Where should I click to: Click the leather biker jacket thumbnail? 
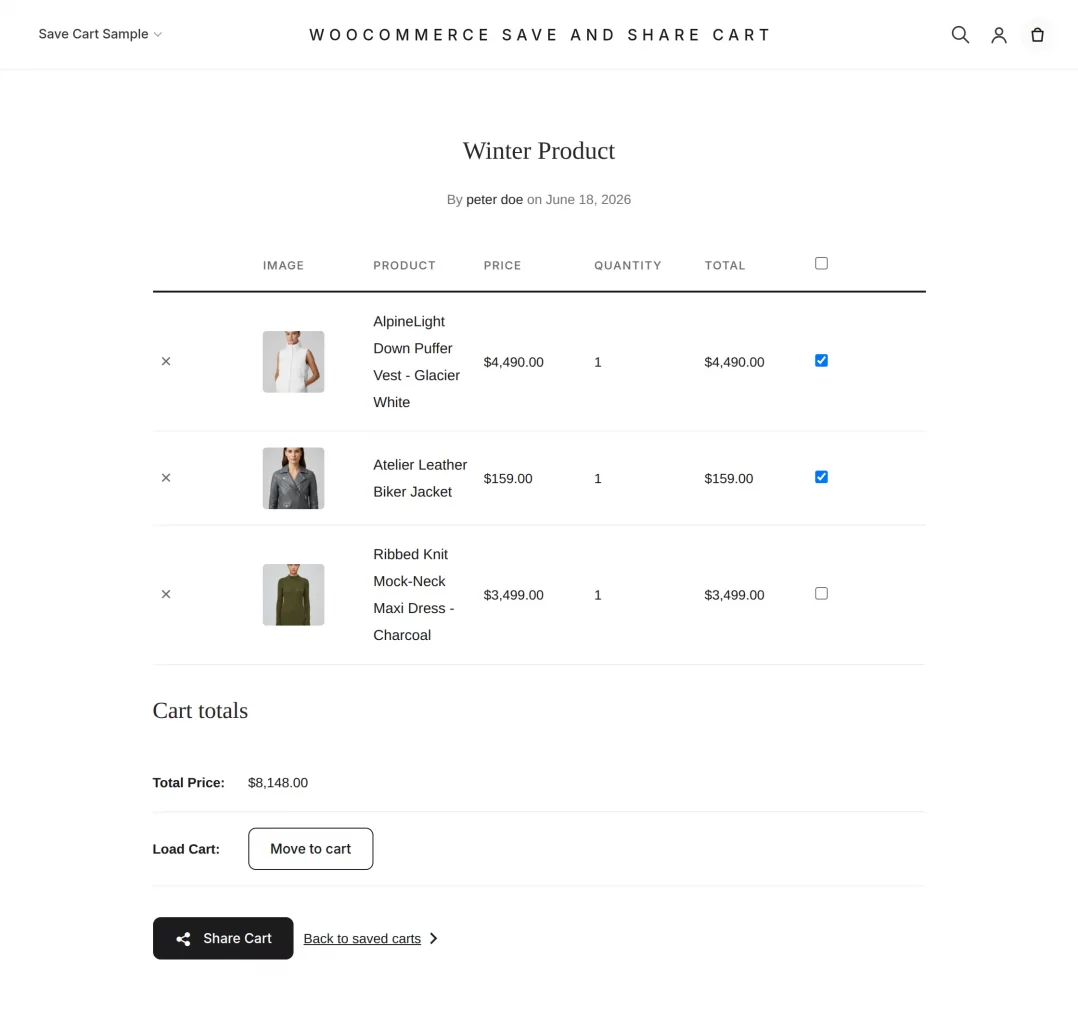point(294,479)
